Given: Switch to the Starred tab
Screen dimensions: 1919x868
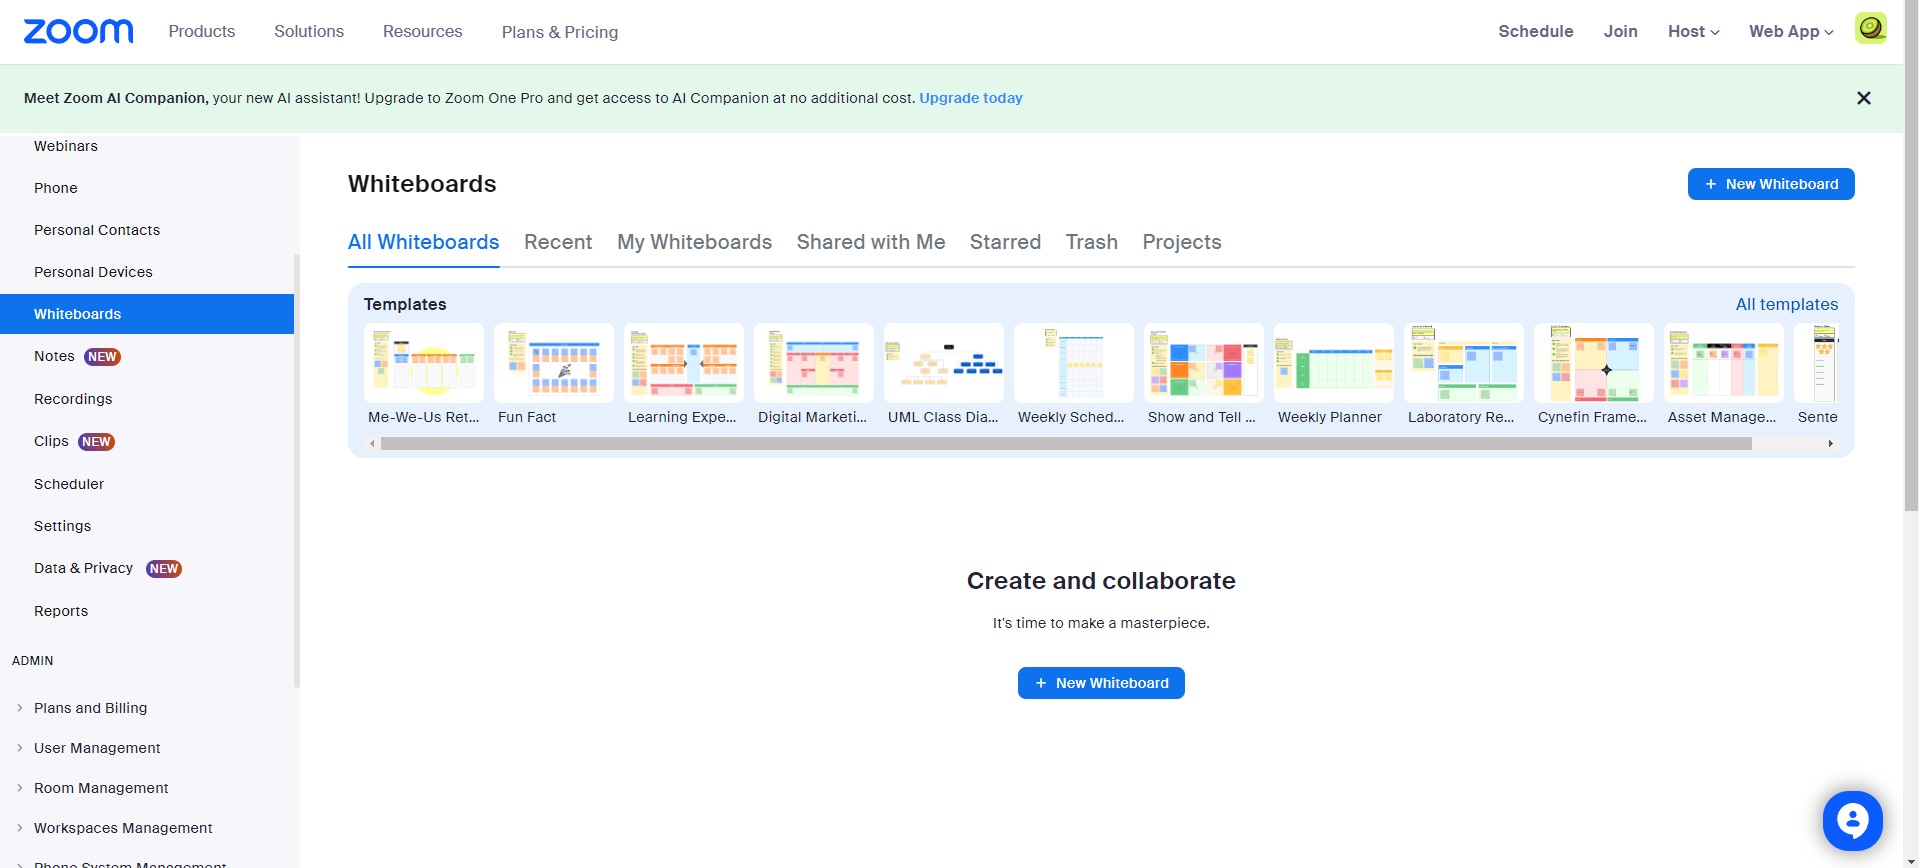Looking at the screenshot, I should tap(1005, 242).
